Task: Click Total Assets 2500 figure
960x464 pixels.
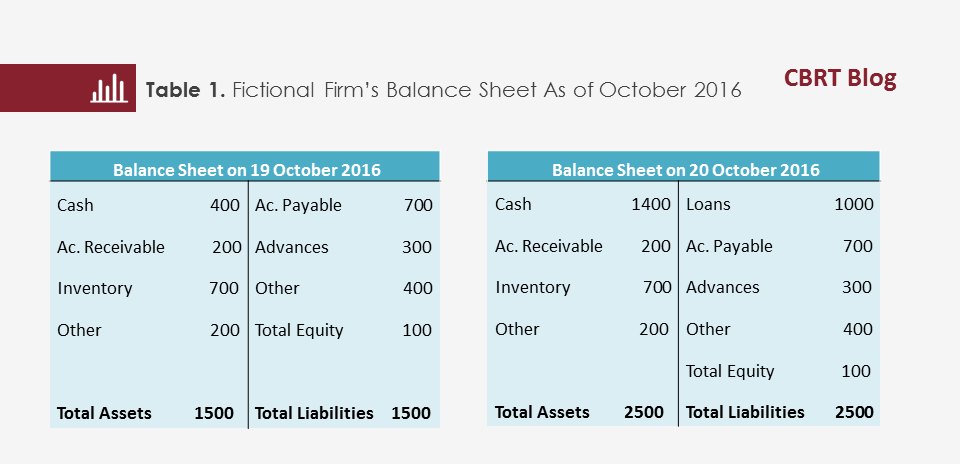Action: (644, 413)
